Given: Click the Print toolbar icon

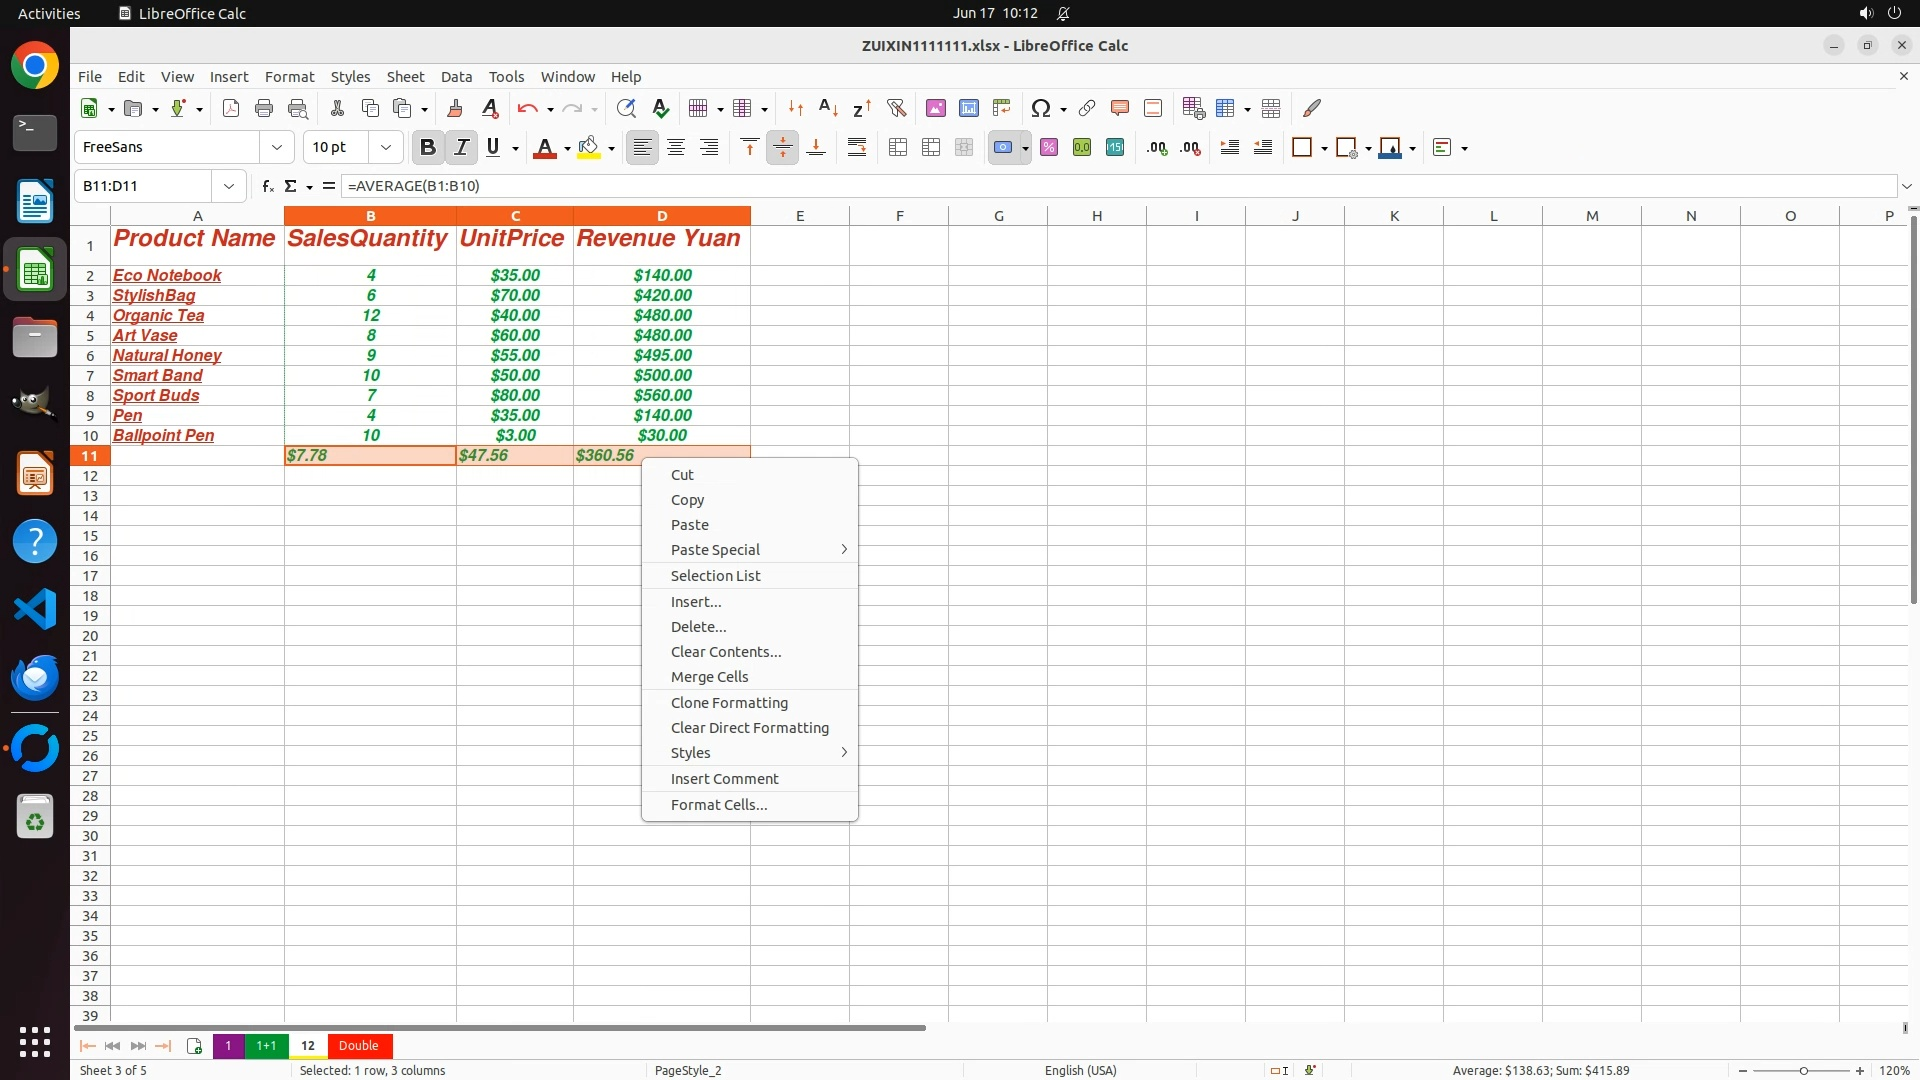Looking at the screenshot, I should 264,108.
